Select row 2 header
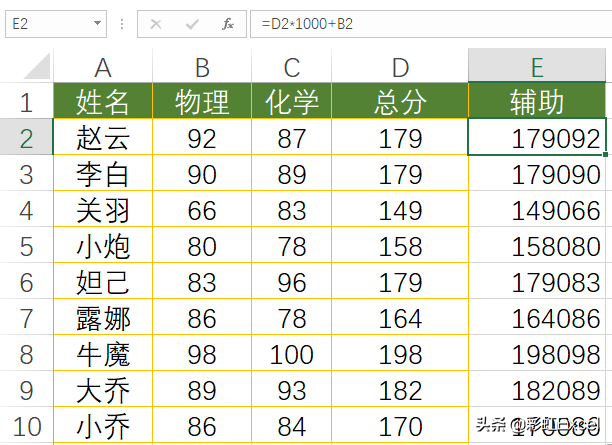The image size is (612, 445). click(27, 137)
